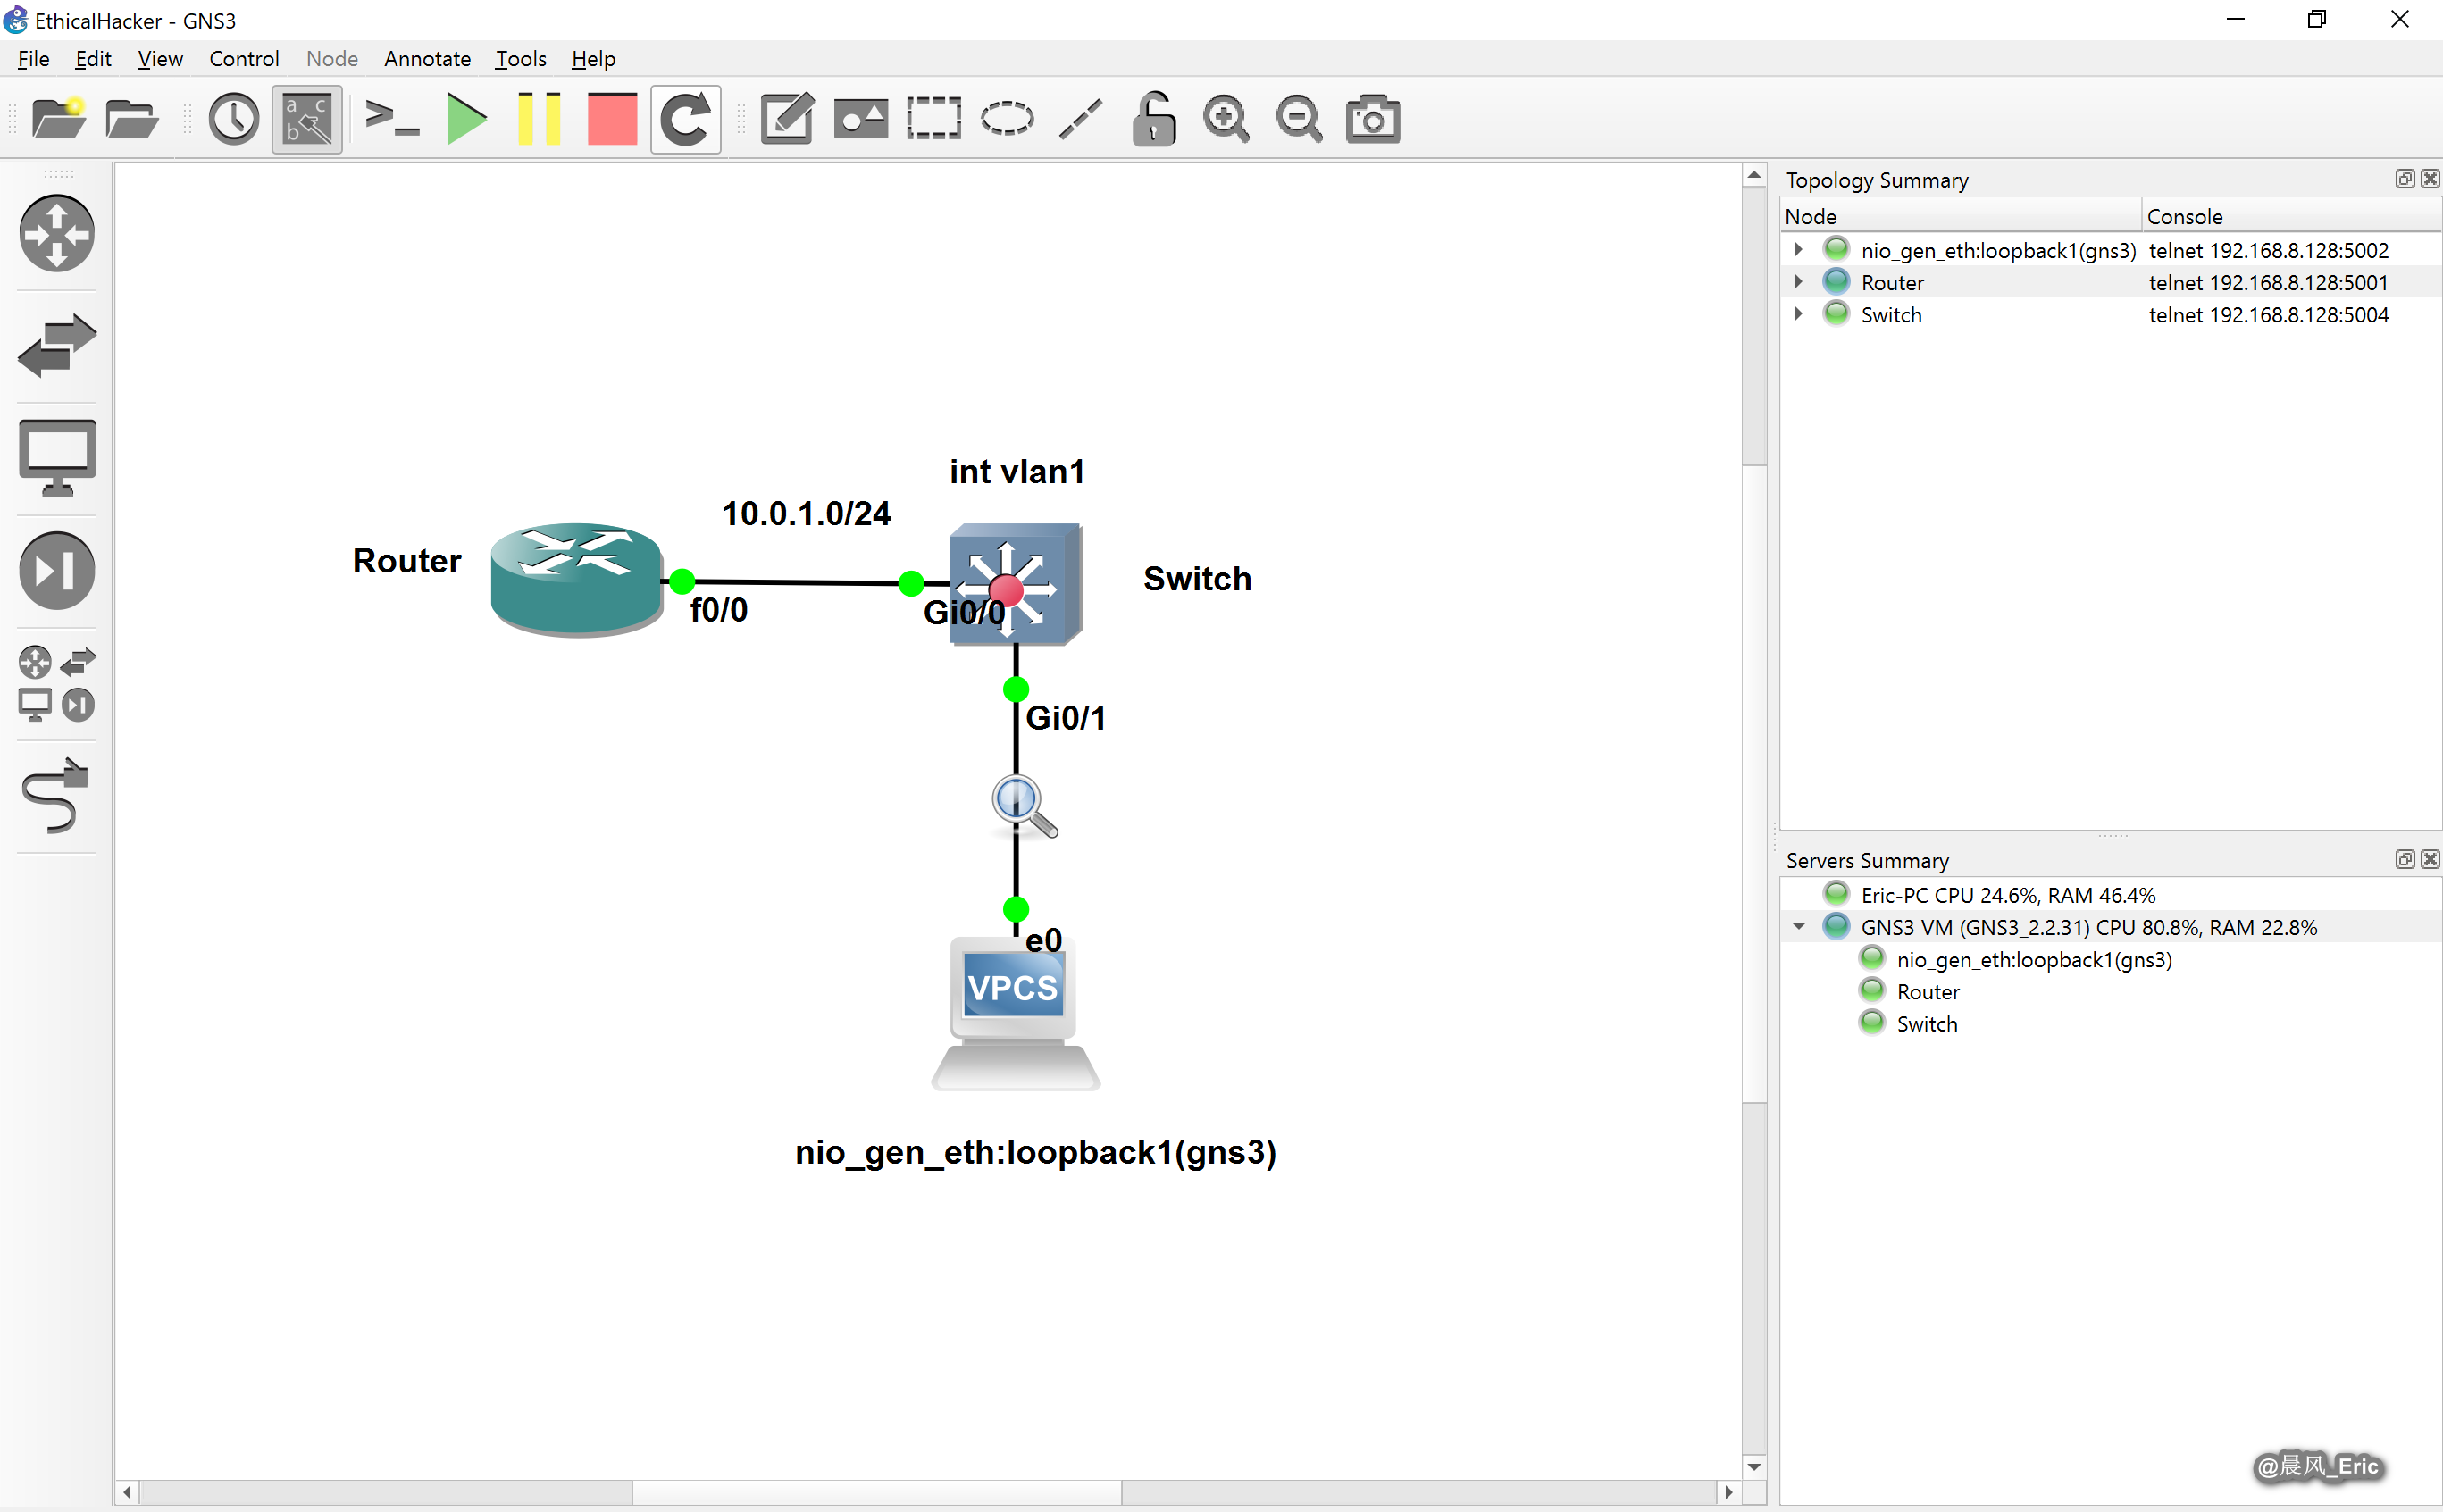Open console to all devices

click(x=391, y=119)
